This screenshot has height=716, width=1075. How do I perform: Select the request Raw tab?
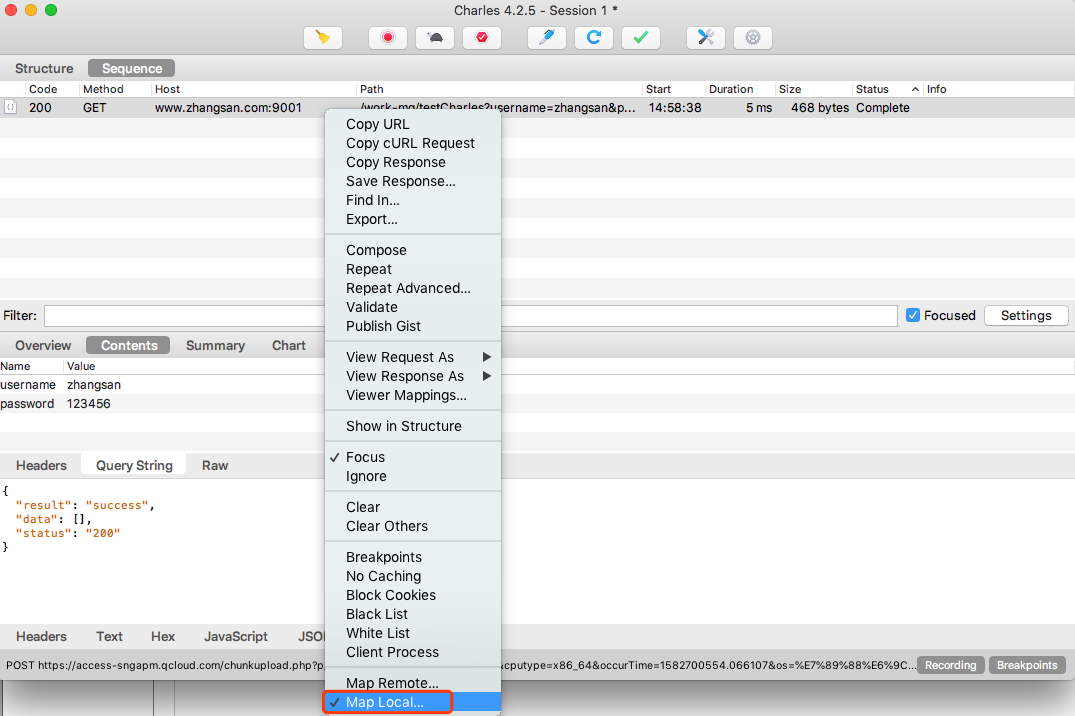[x=215, y=466]
